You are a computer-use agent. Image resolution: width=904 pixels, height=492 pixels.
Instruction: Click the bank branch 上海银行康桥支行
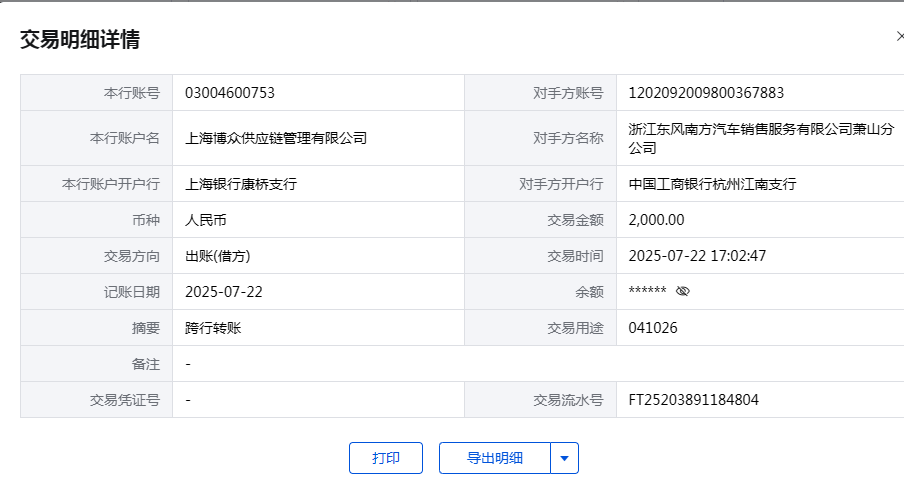click(242, 184)
